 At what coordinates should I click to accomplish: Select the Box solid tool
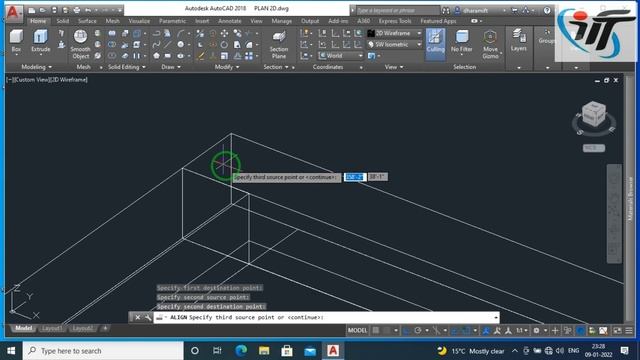coord(16,41)
